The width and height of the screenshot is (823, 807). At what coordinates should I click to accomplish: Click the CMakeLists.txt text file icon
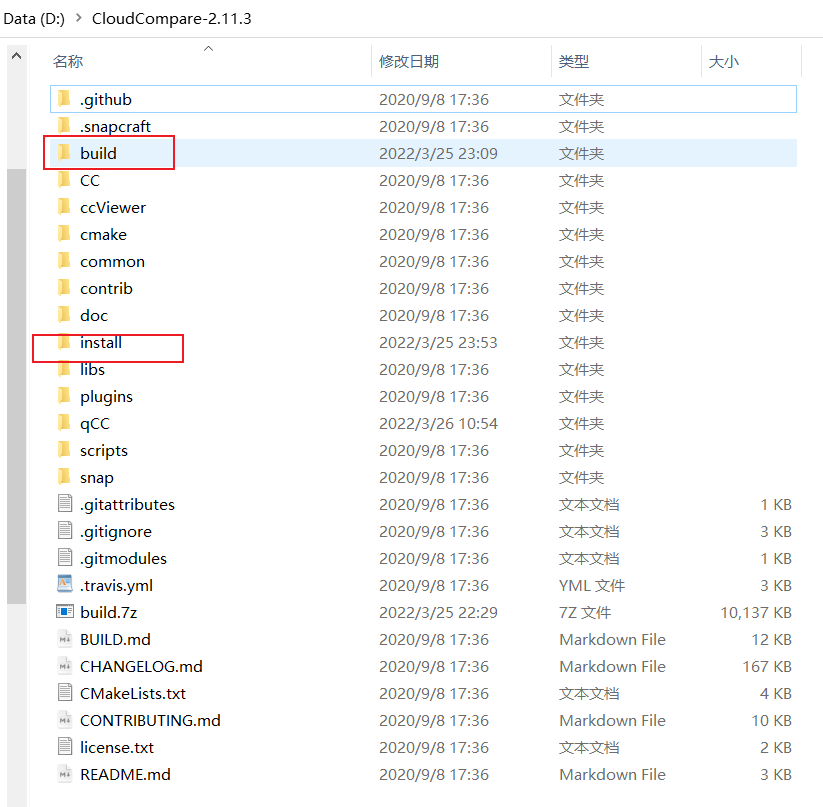coord(63,693)
